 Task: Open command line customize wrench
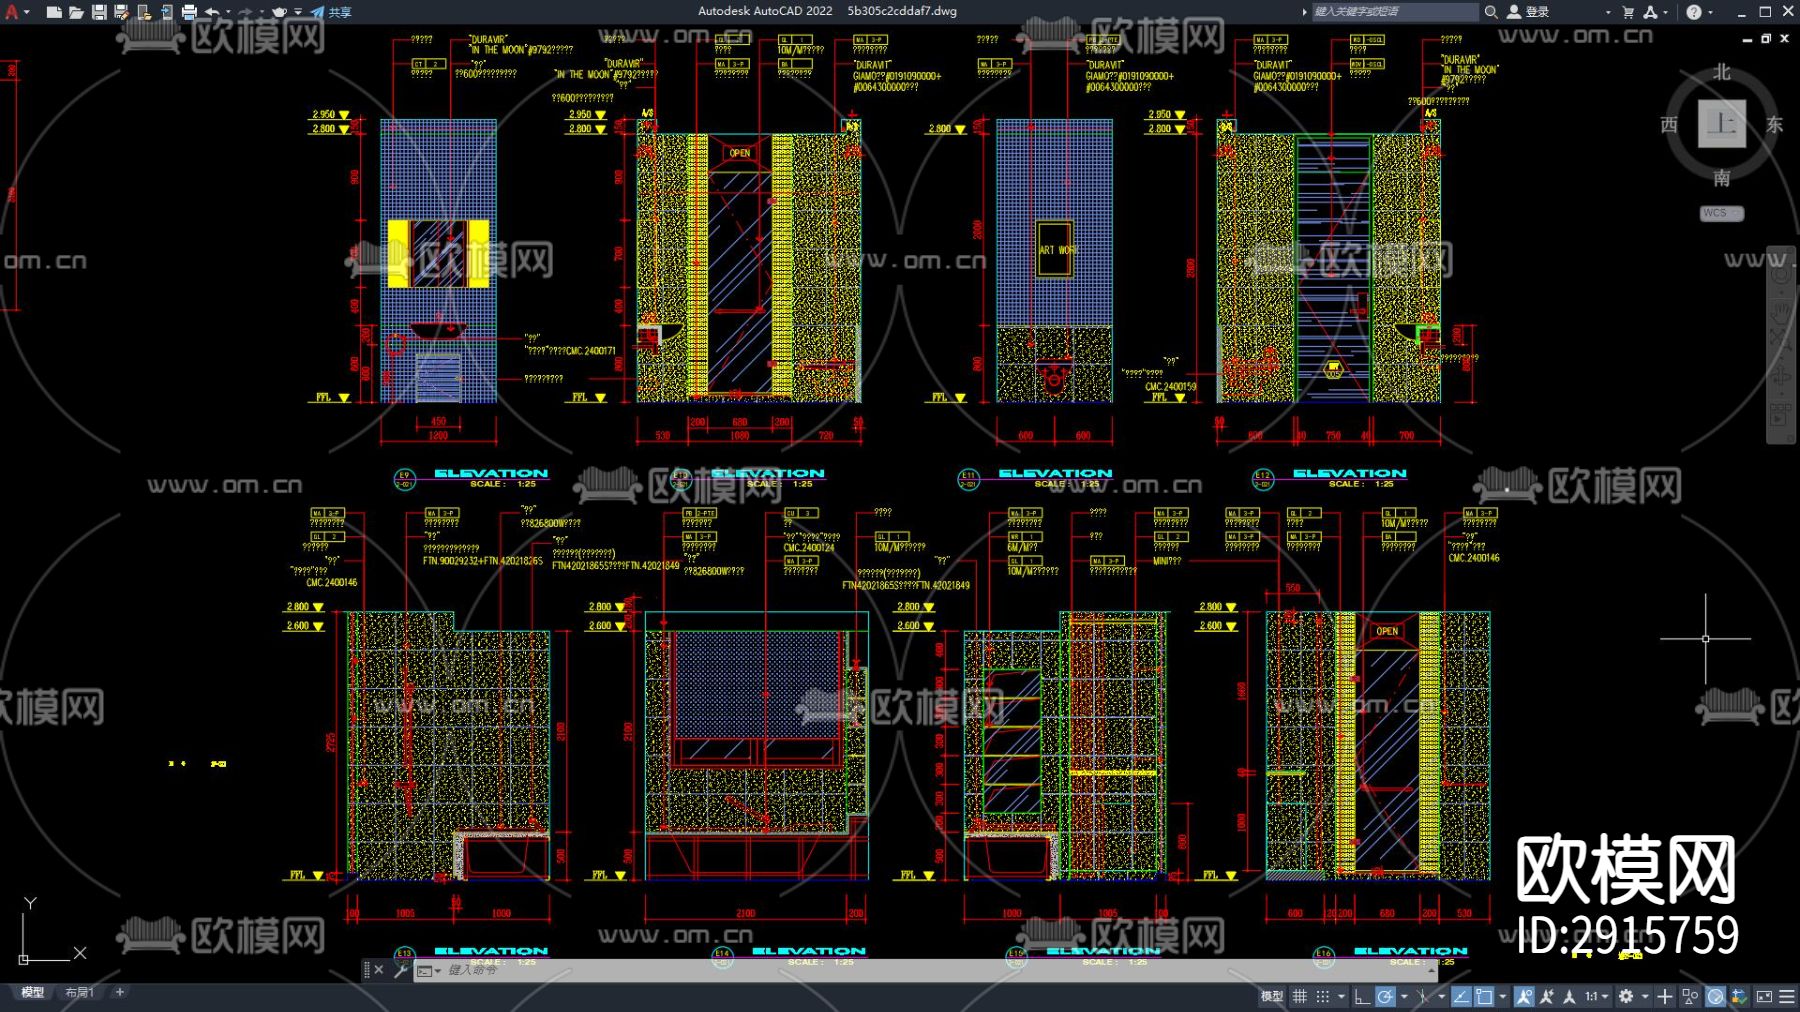pos(401,970)
